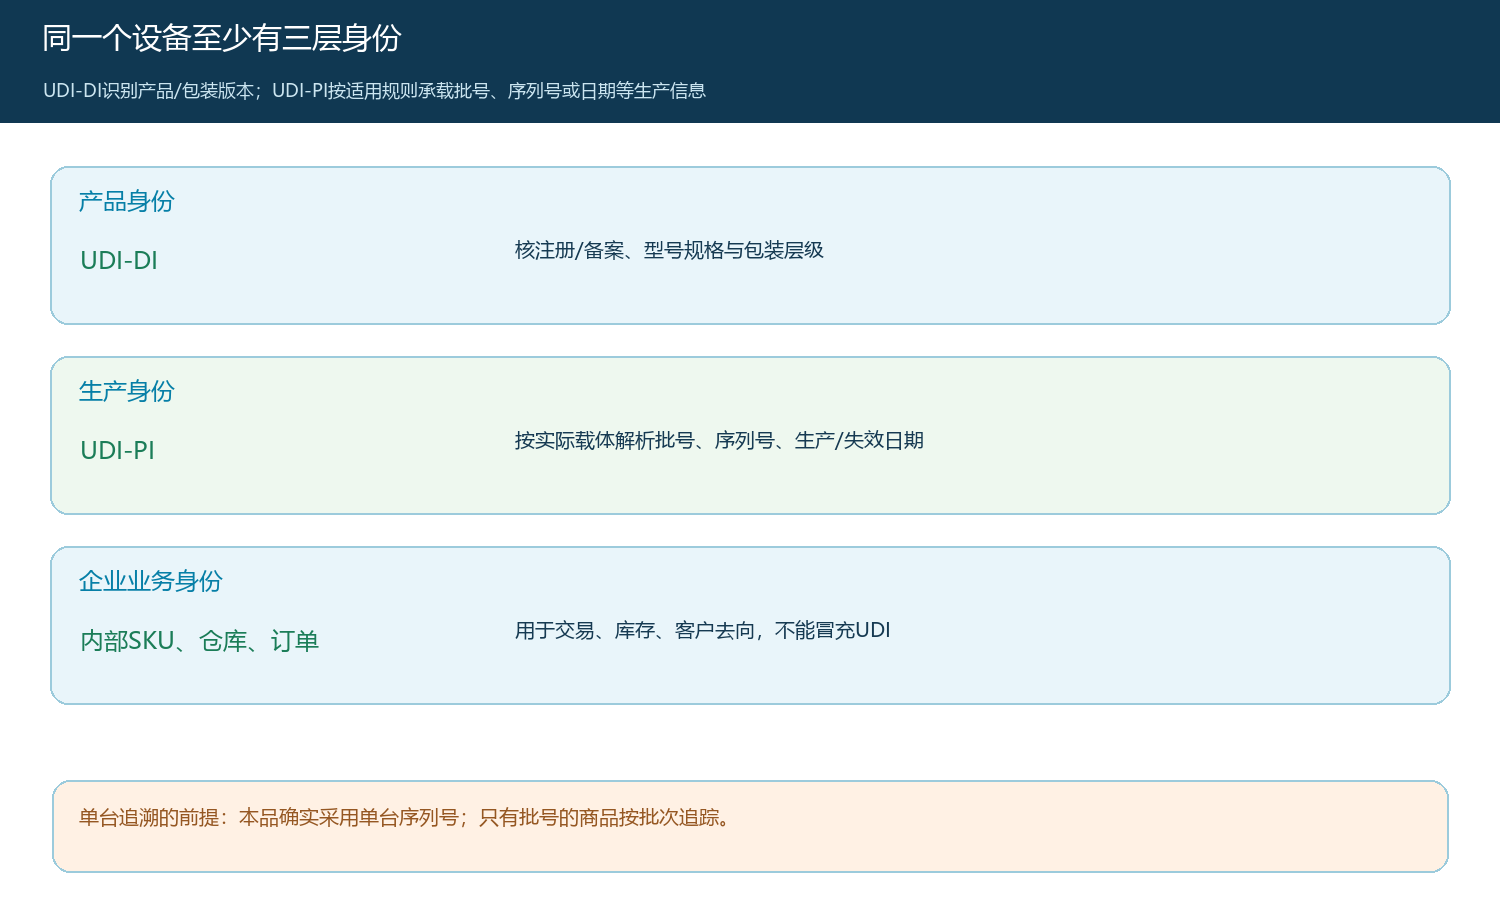Click the slide title 同一个设备至少有三层身份
Viewport: 1500px width, 900px height.
[222, 38]
